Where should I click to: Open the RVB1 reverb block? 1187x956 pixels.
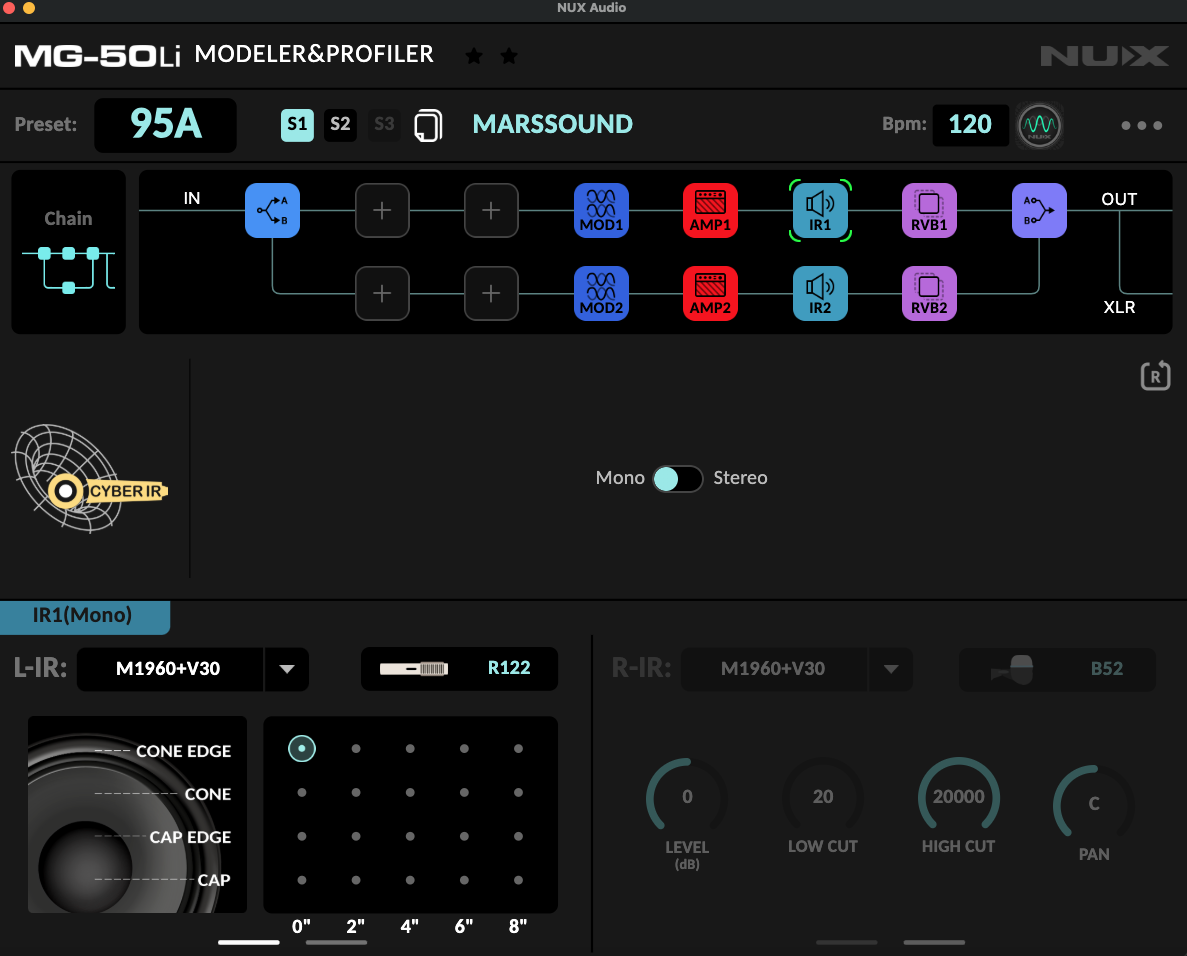pos(929,210)
